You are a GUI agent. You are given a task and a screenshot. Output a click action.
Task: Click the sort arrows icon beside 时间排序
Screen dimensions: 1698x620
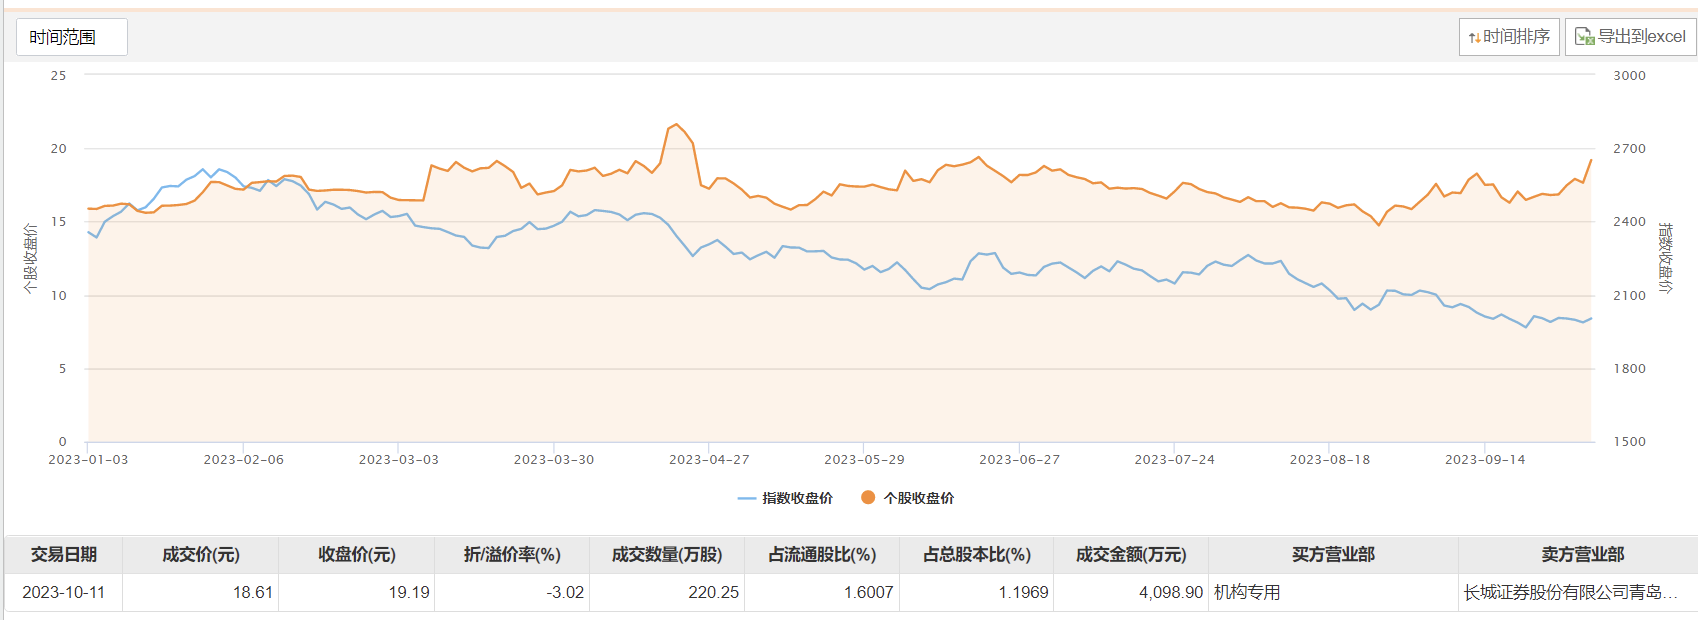click(1474, 38)
